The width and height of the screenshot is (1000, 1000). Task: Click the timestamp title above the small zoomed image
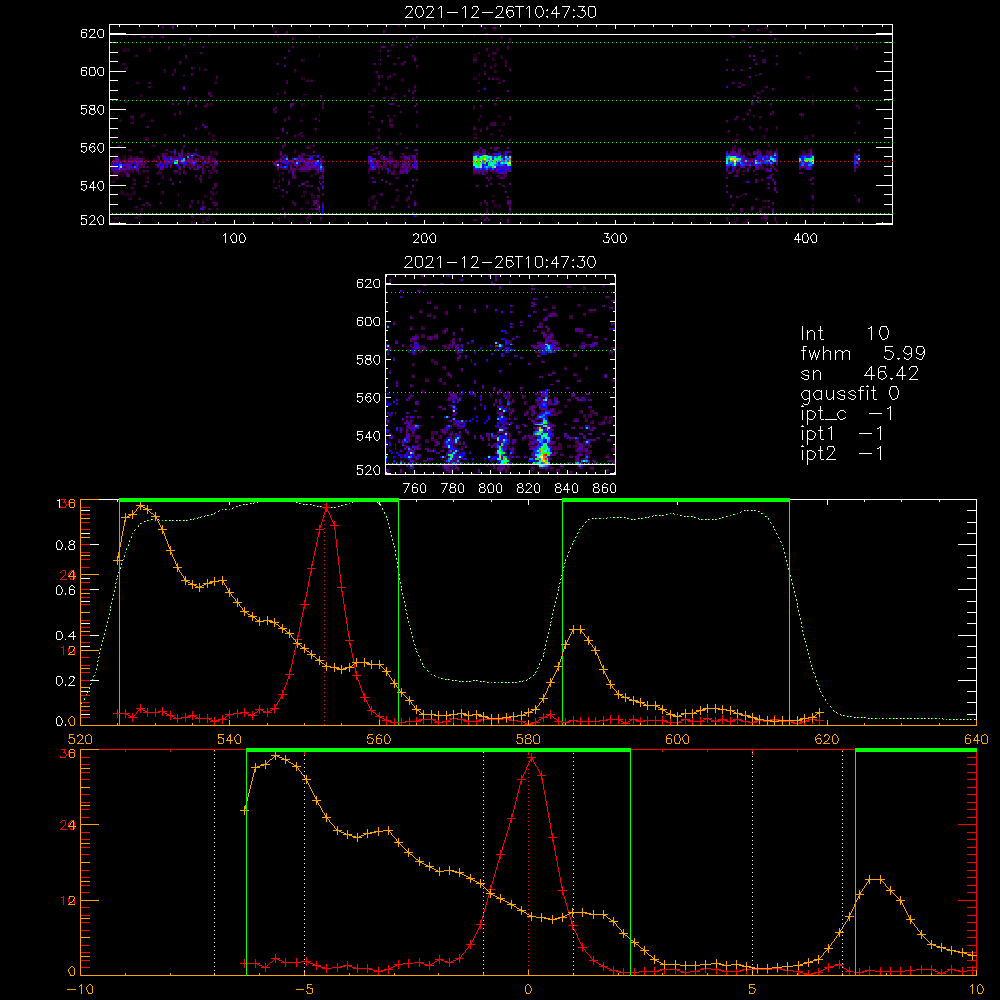click(500, 262)
